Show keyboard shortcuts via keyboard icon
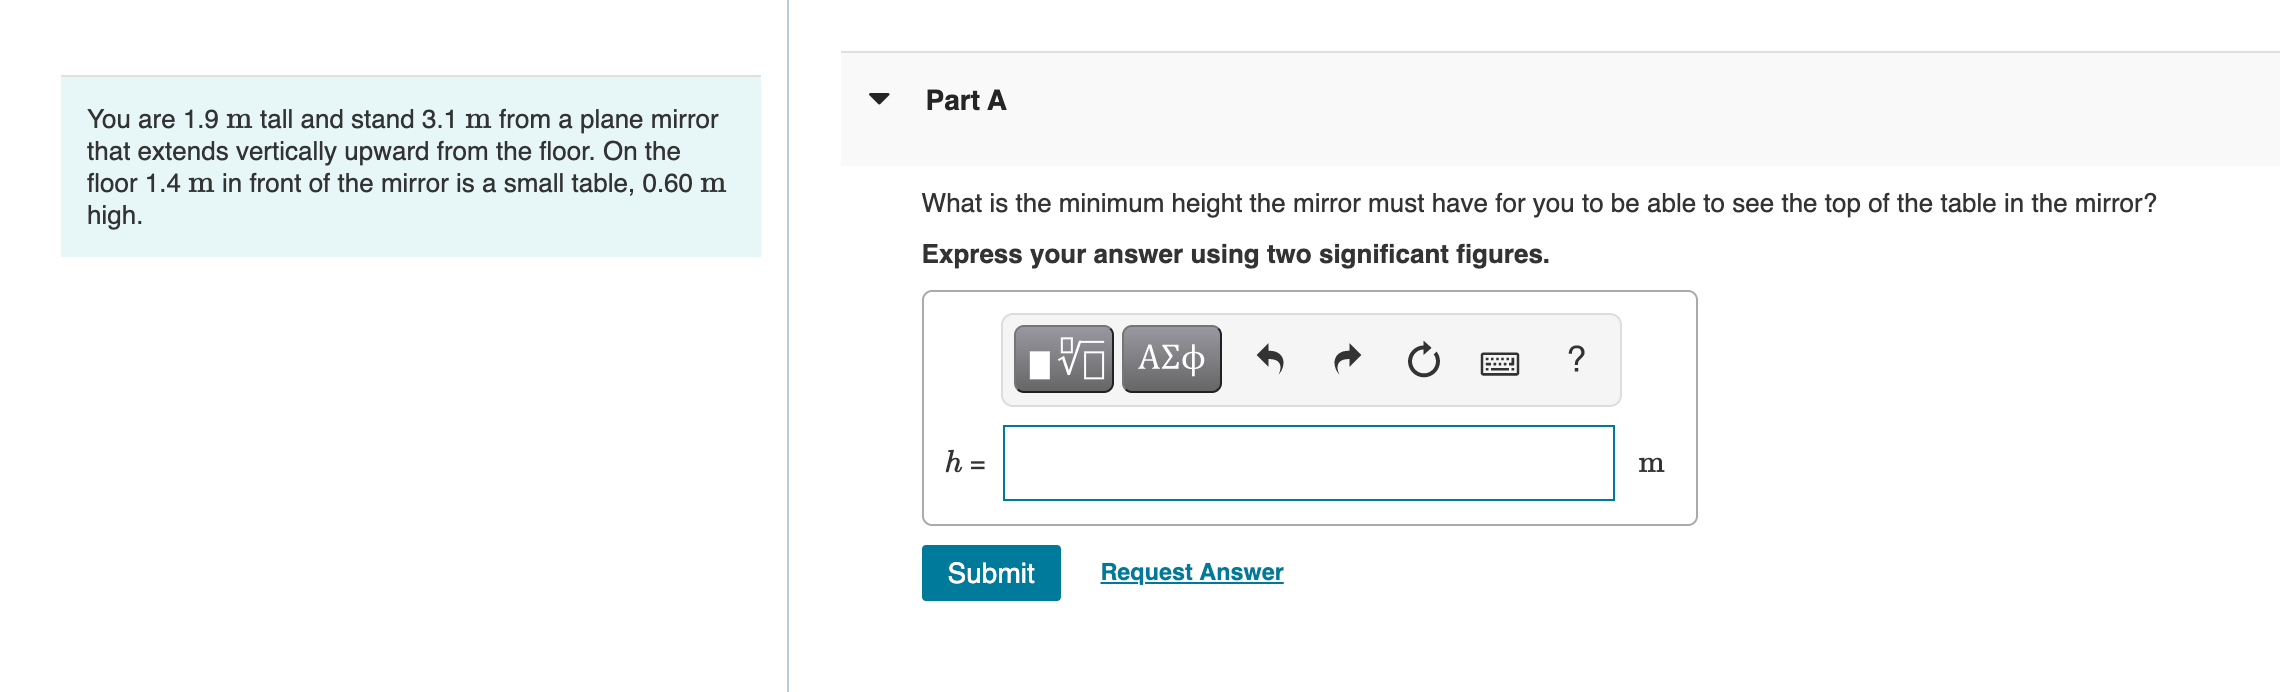 coord(1499,363)
